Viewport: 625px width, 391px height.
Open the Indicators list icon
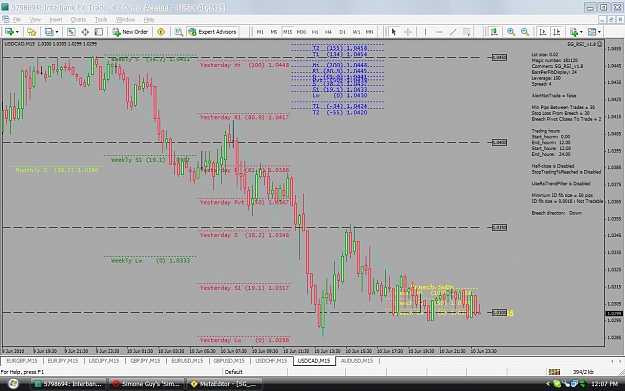coord(574,32)
